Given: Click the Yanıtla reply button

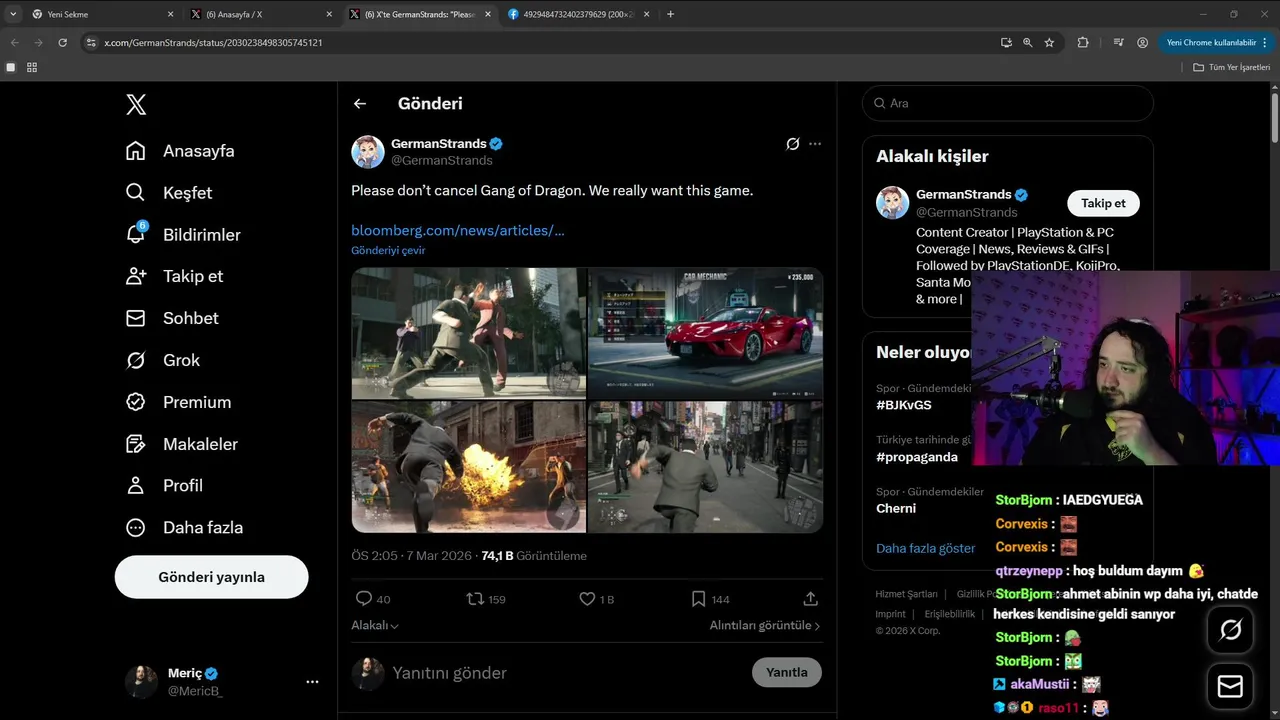Looking at the screenshot, I should pos(787,673).
